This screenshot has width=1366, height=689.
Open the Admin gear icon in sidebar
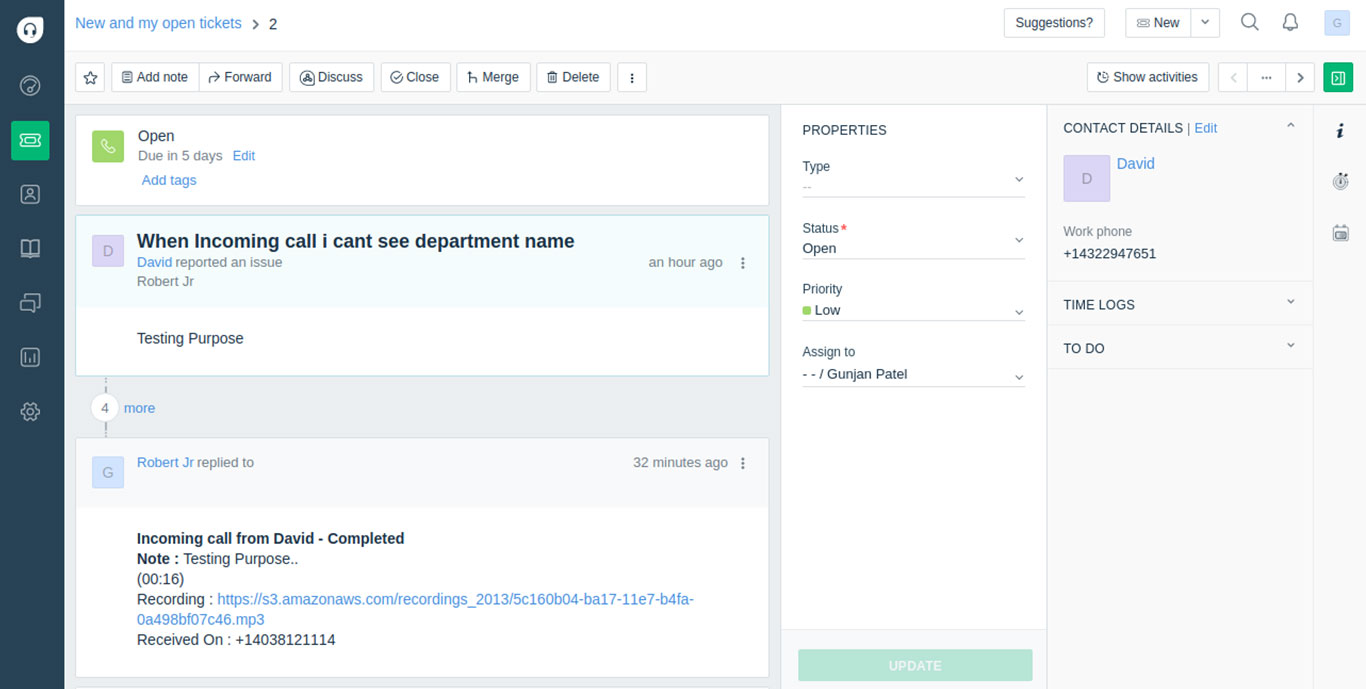30,411
